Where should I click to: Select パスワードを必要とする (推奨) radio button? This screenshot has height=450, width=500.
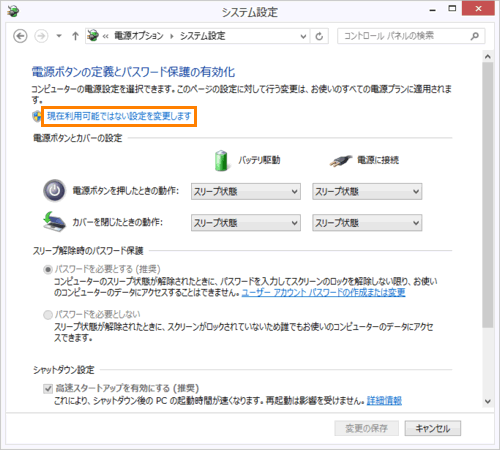pyautogui.click(x=48, y=269)
